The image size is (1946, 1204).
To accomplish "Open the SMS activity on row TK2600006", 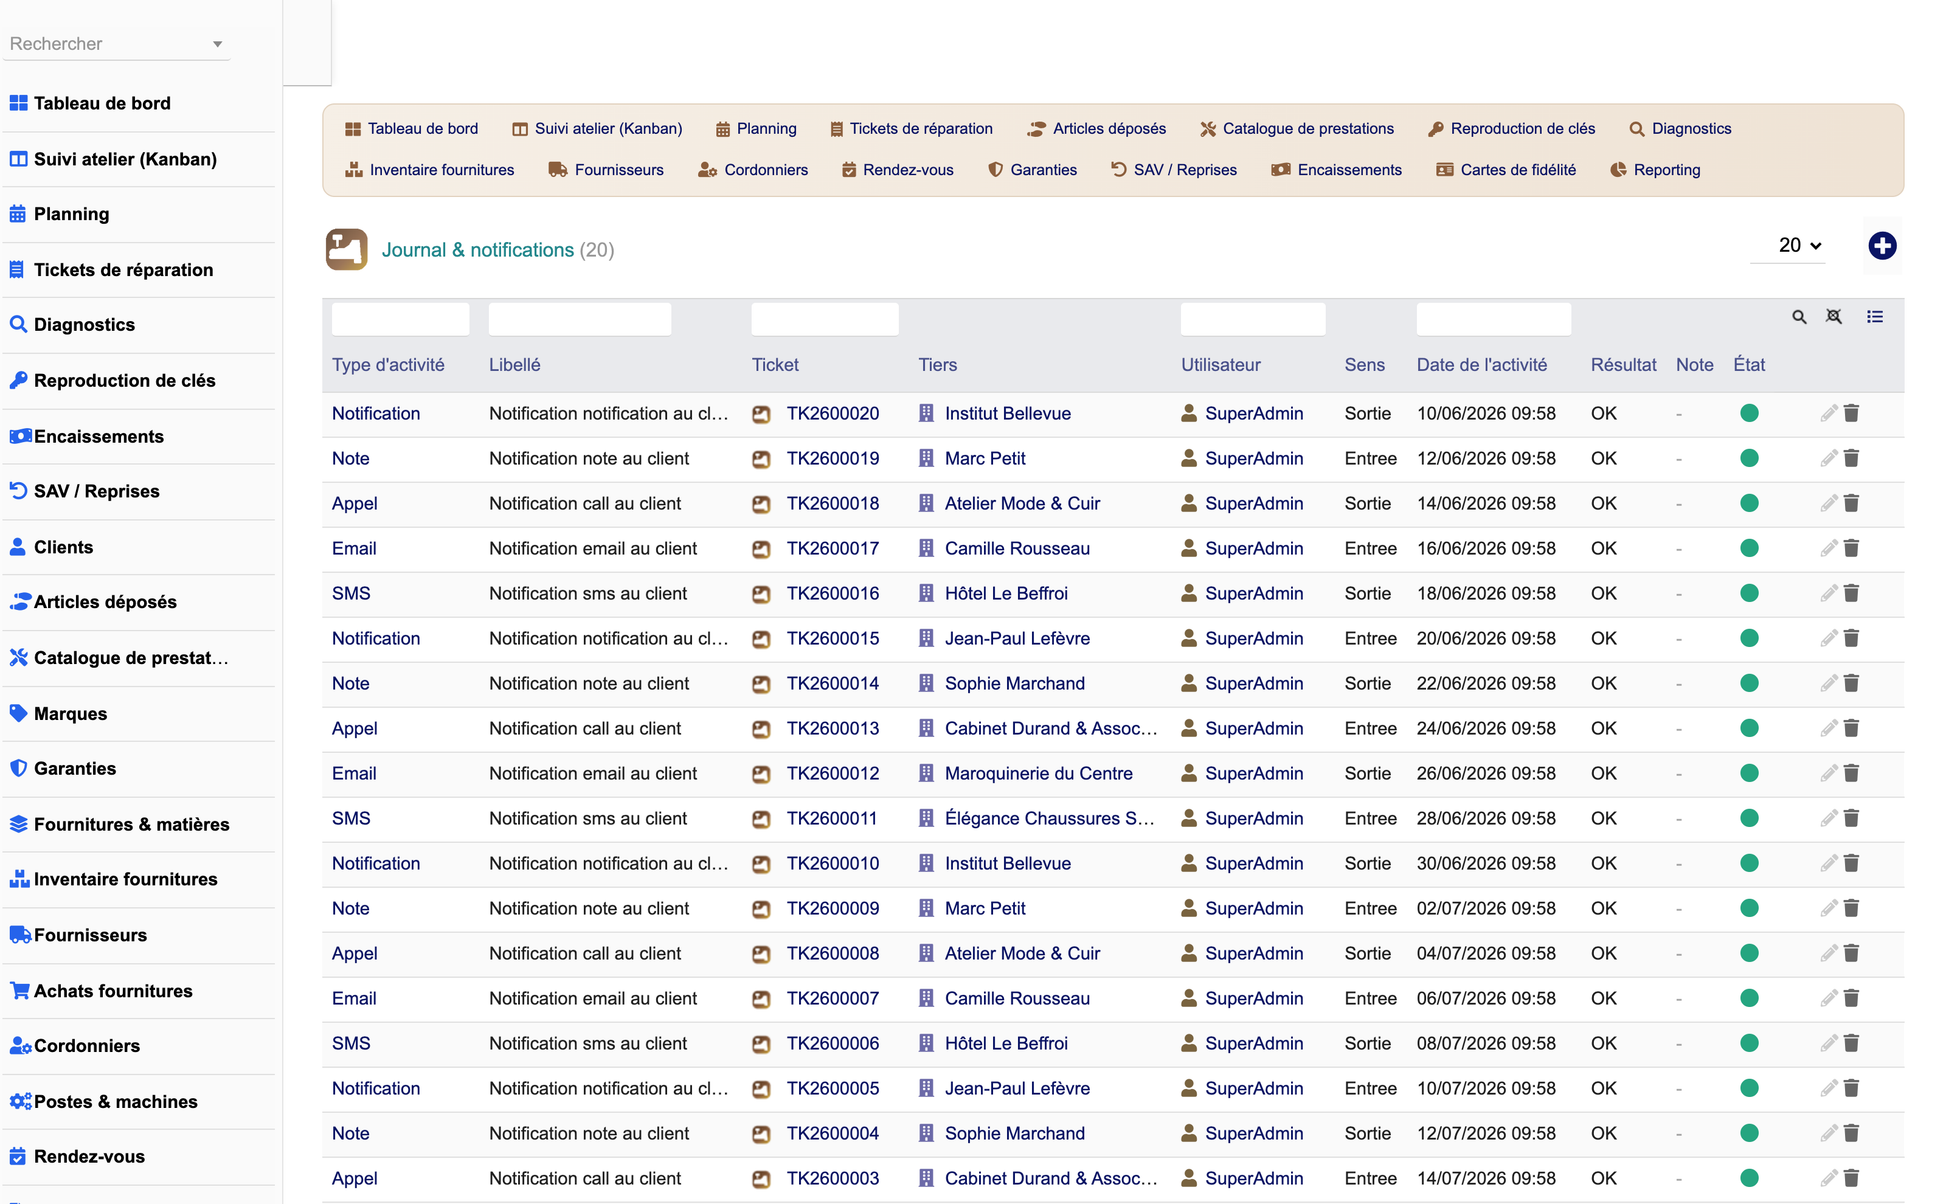I will [x=351, y=1043].
